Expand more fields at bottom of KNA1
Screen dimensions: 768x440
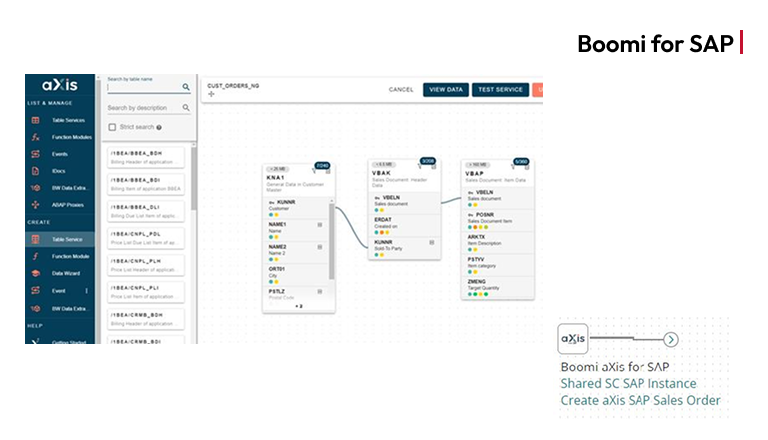click(298, 306)
